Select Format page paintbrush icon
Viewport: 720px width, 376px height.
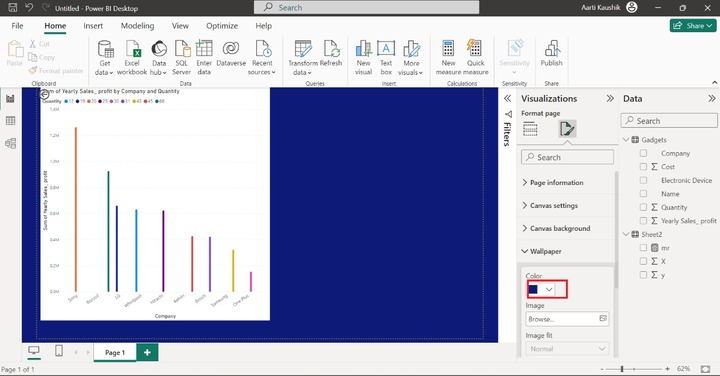(x=567, y=129)
